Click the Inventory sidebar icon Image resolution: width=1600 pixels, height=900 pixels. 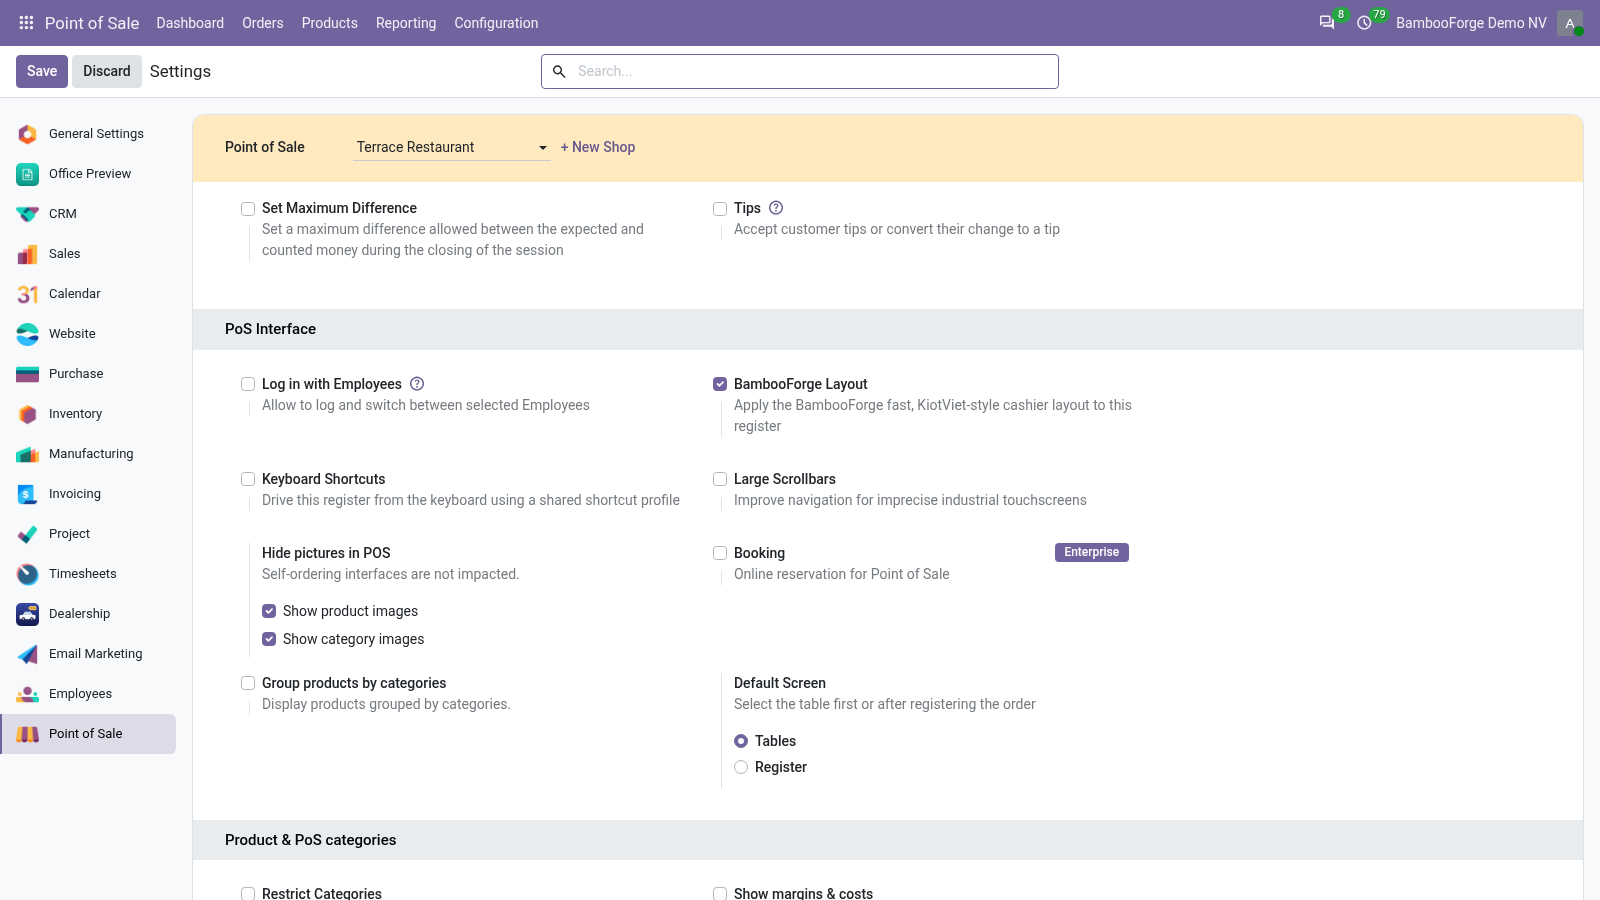point(28,414)
